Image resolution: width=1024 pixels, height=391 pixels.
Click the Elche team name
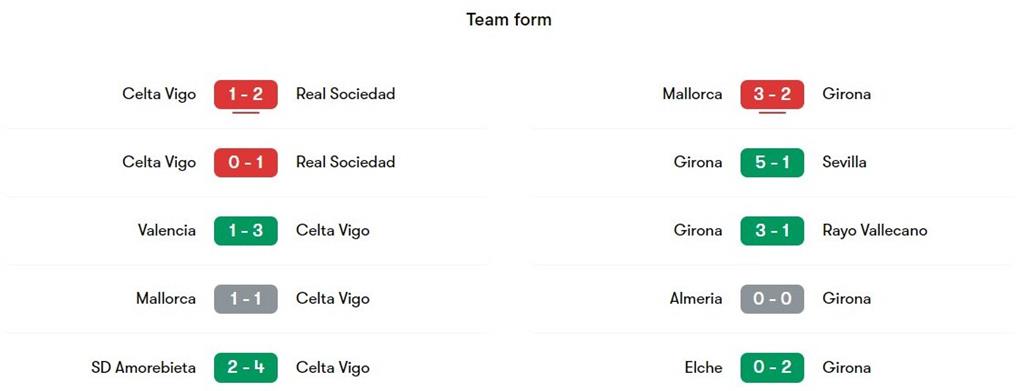pyautogui.click(x=704, y=368)
